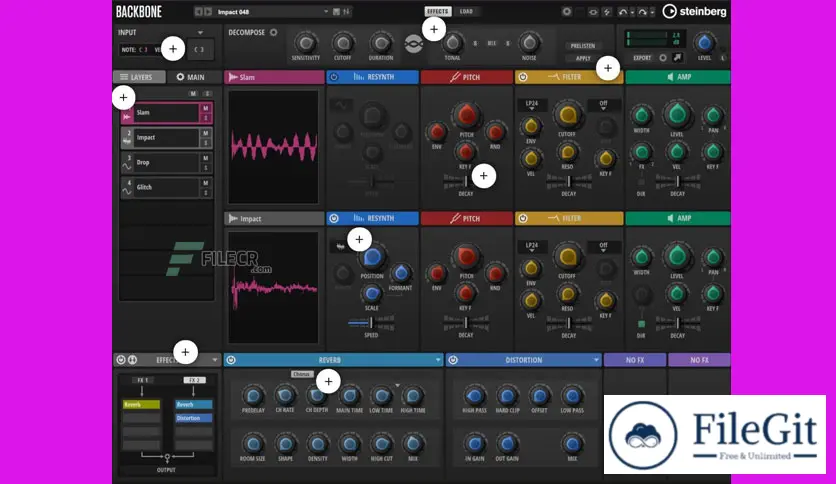836x484 pixels.
Task: Toggle the DIR button in Impact Amp
Action: (x=641, y=324)
